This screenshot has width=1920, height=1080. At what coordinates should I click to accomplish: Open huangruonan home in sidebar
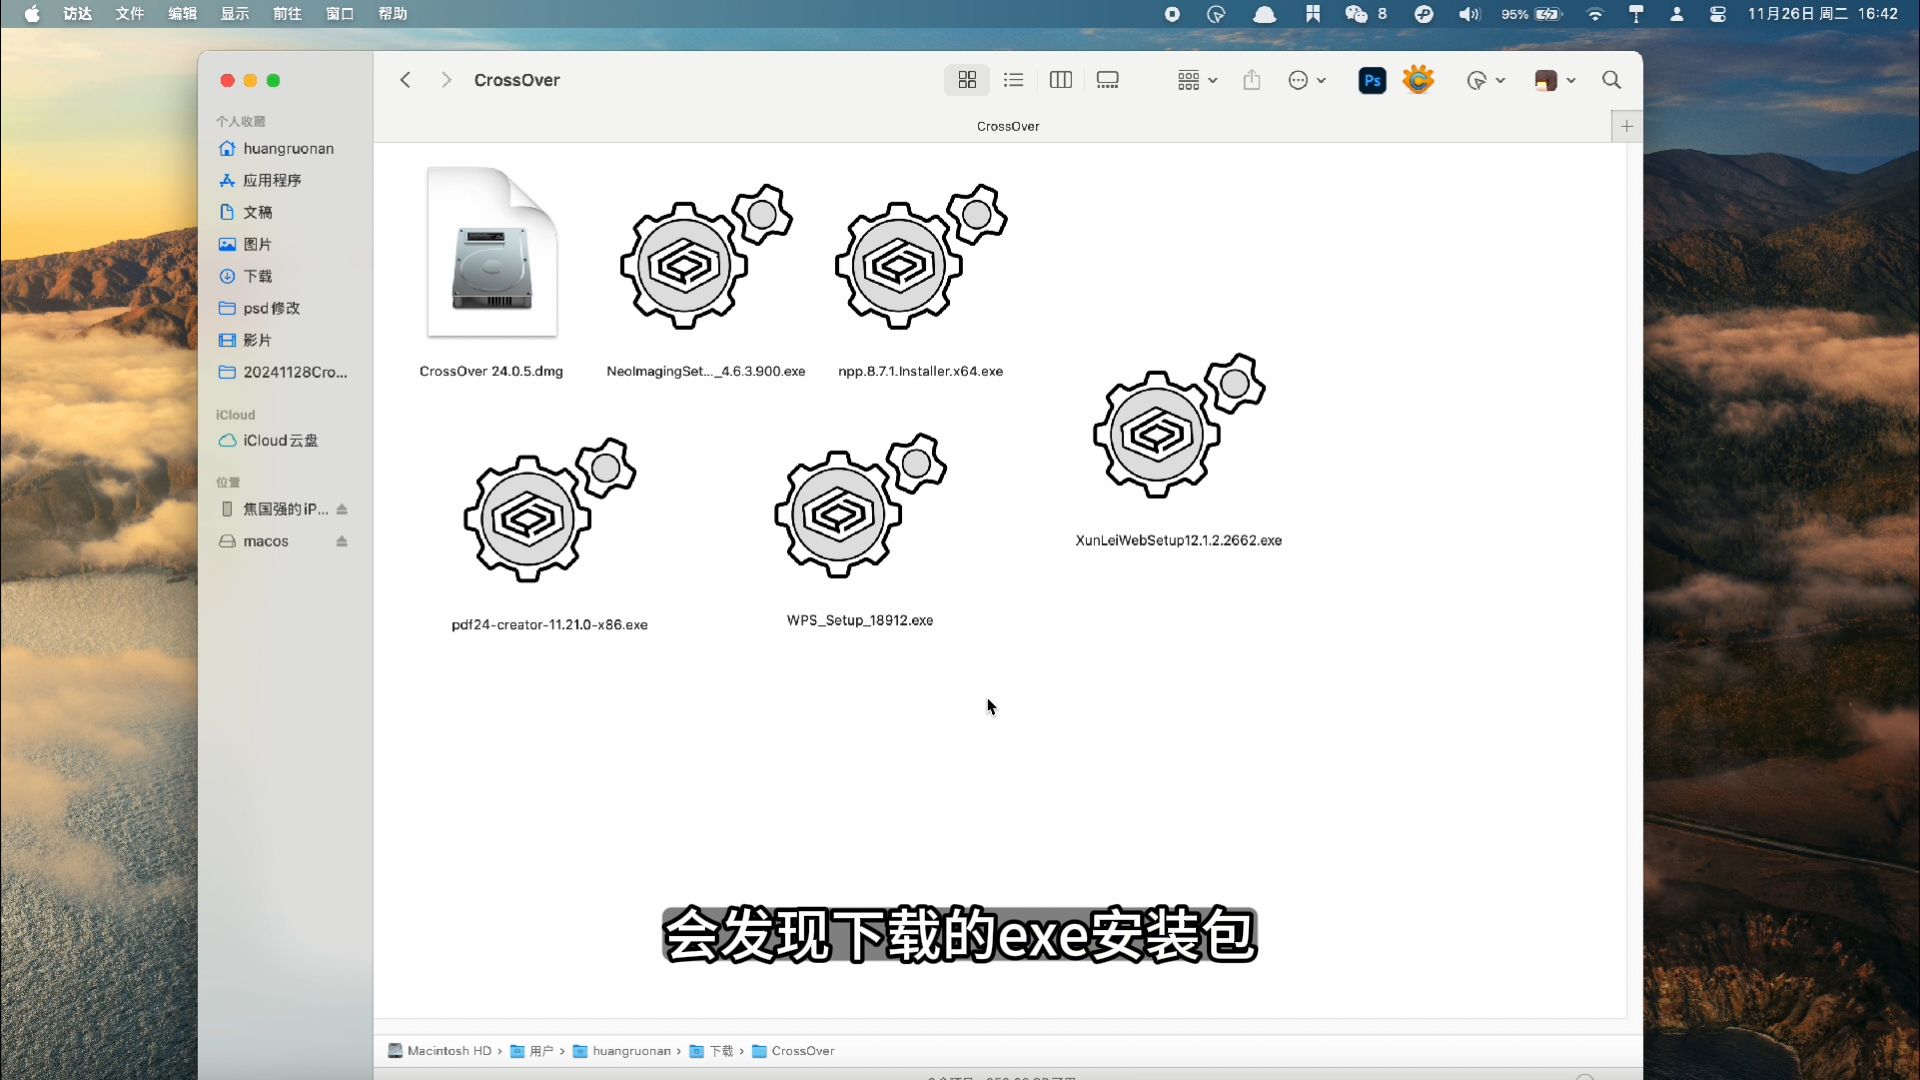click(276, 148)
